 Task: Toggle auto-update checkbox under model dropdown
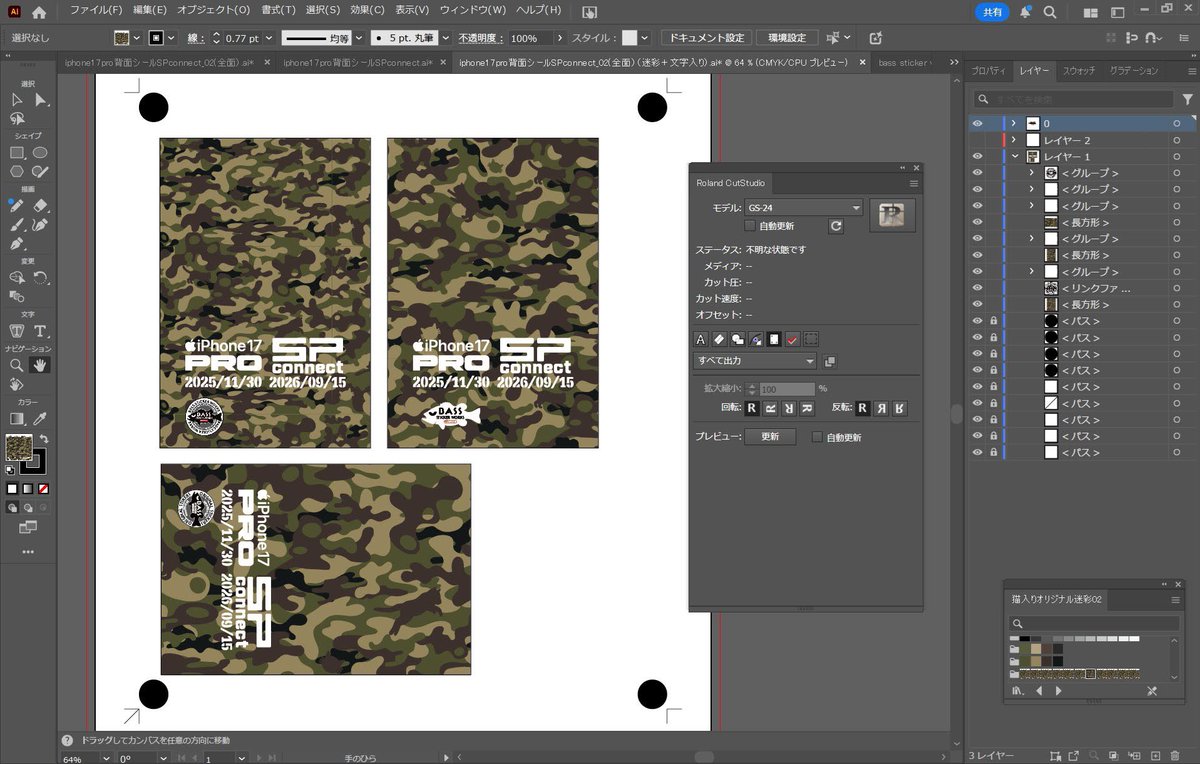[x=751, y=227]
